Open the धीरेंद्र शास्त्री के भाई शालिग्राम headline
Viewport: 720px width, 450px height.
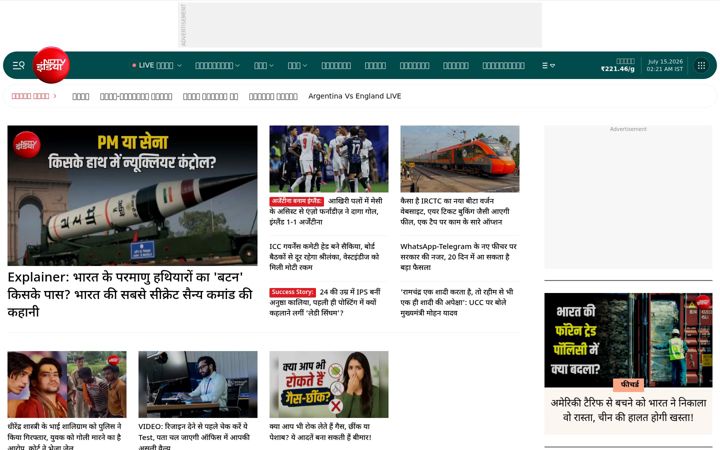coord(65,436)
